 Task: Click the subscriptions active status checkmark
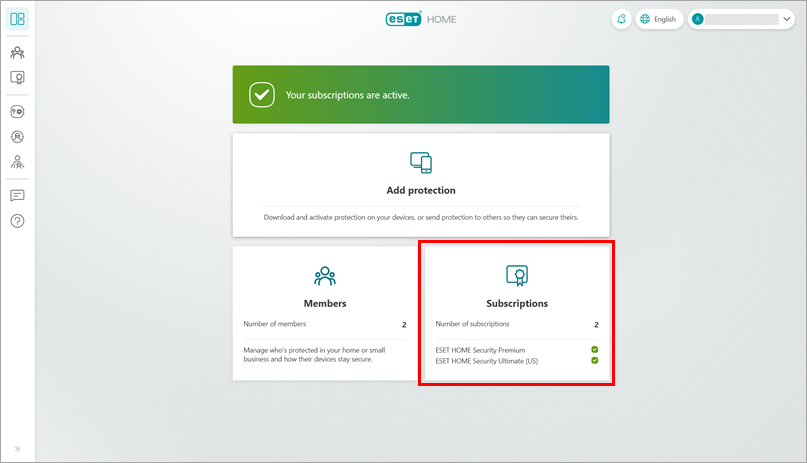[x=261, y=95]
